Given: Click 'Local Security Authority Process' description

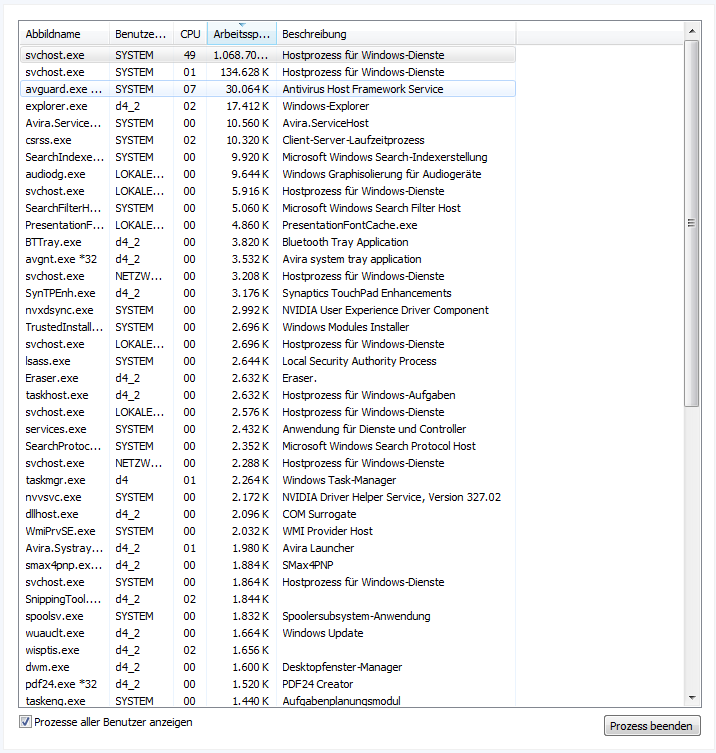Looking at the screenshot, I should click(359, 361).
